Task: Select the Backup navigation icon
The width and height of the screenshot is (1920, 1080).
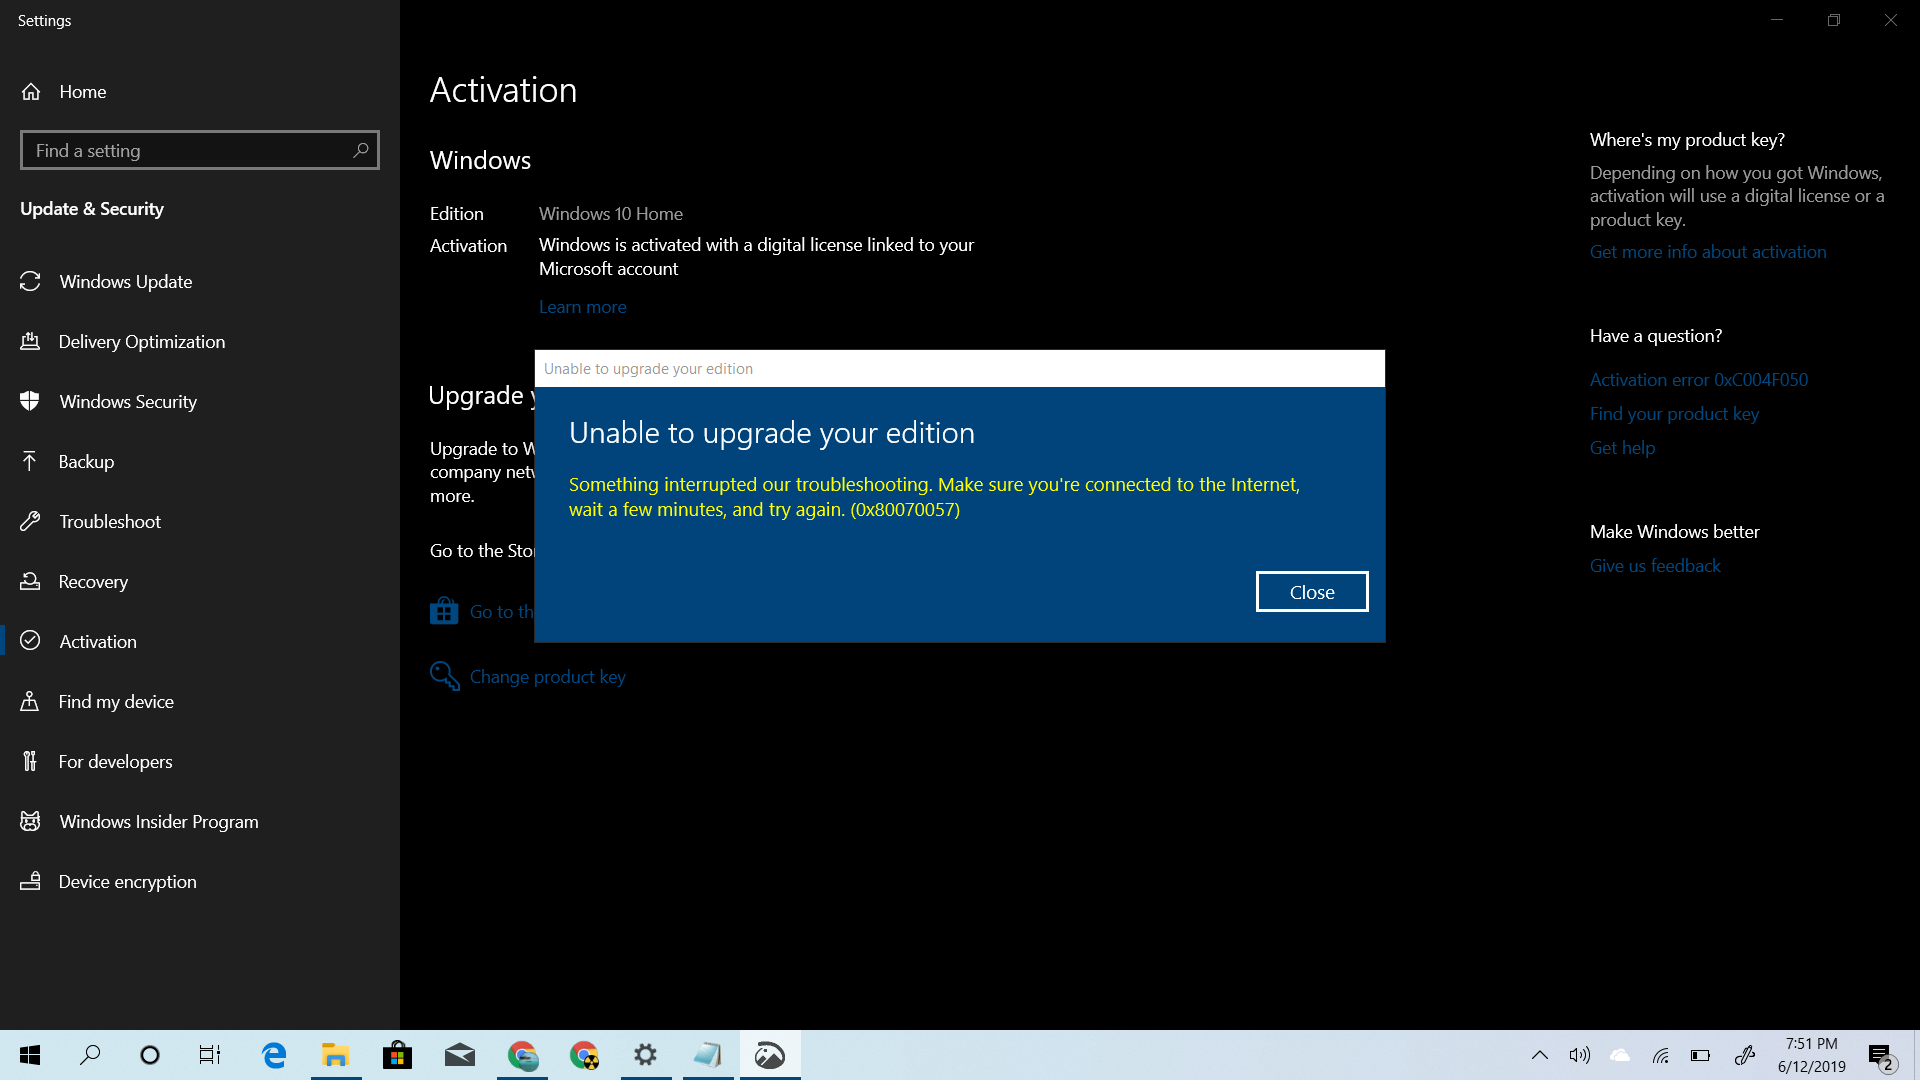Action: 30,460
